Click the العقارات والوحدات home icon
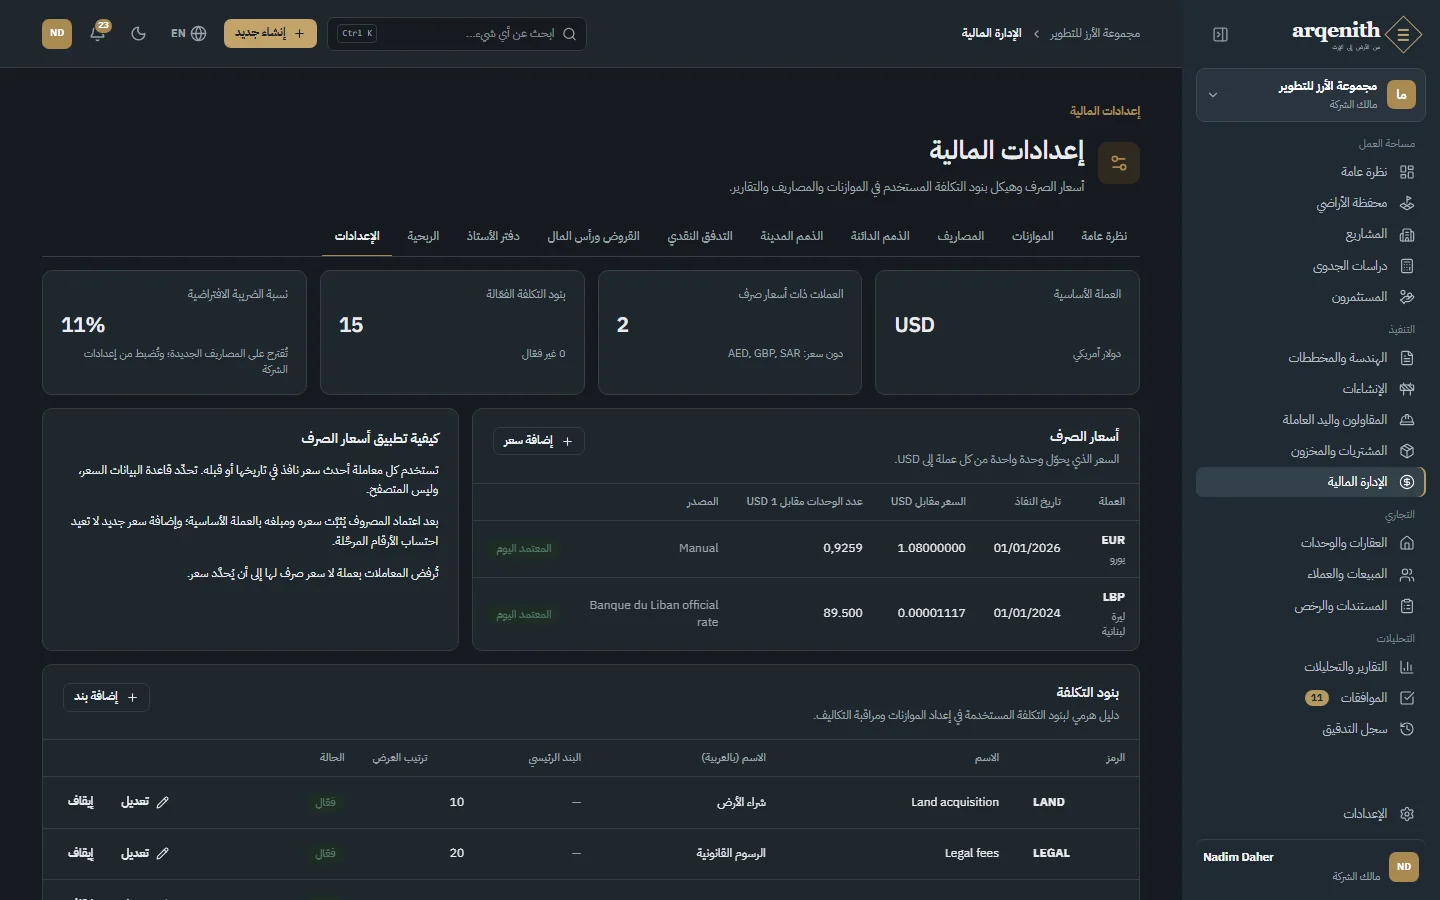1440x900 pixels. 1407,543
